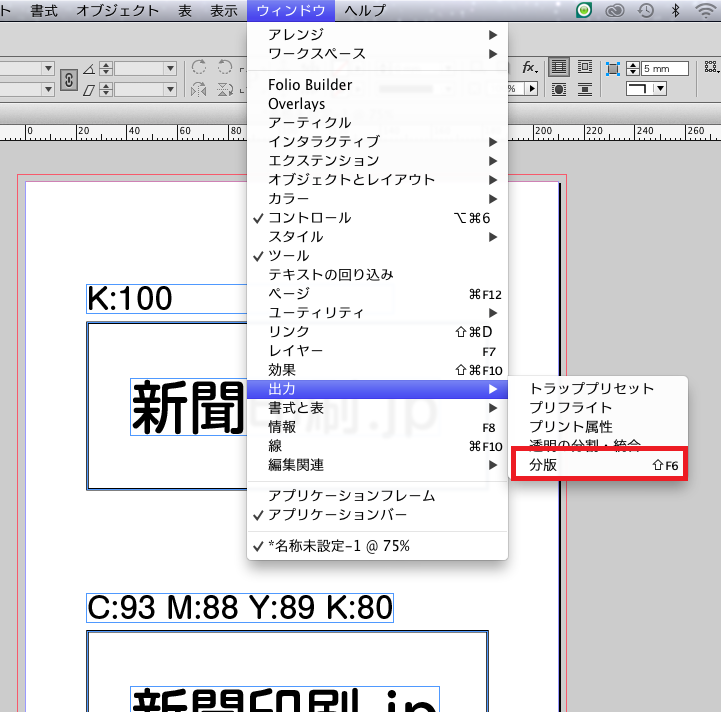Expand オブジェクトとレイアウト submenu
This screenshot has width=721, height=712.
pos(377,179)
